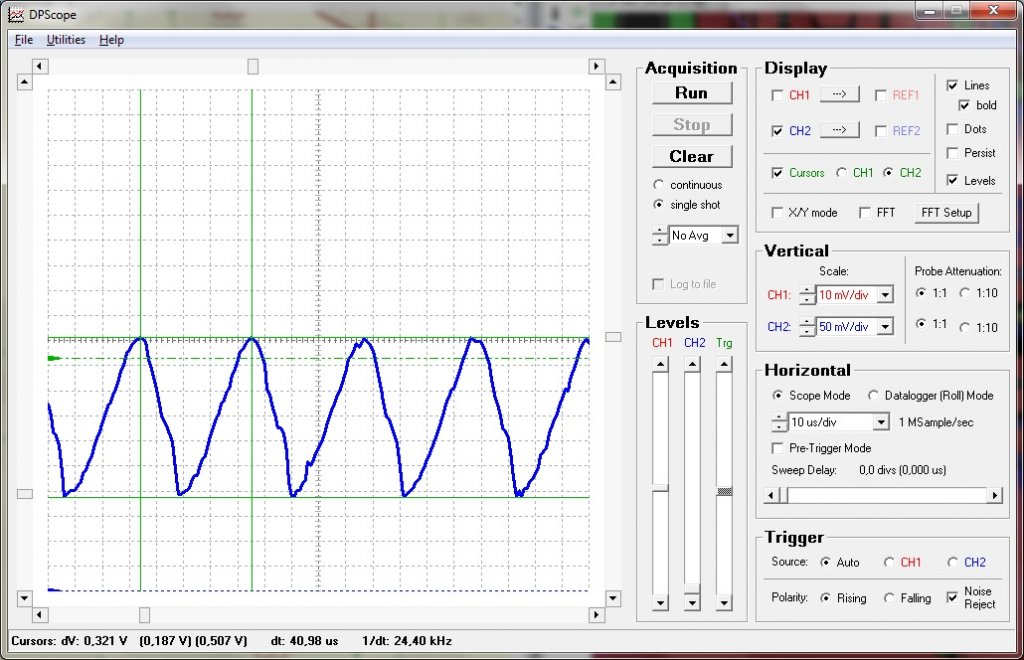Enable the FFT checkbox

[x=865, y=212]
